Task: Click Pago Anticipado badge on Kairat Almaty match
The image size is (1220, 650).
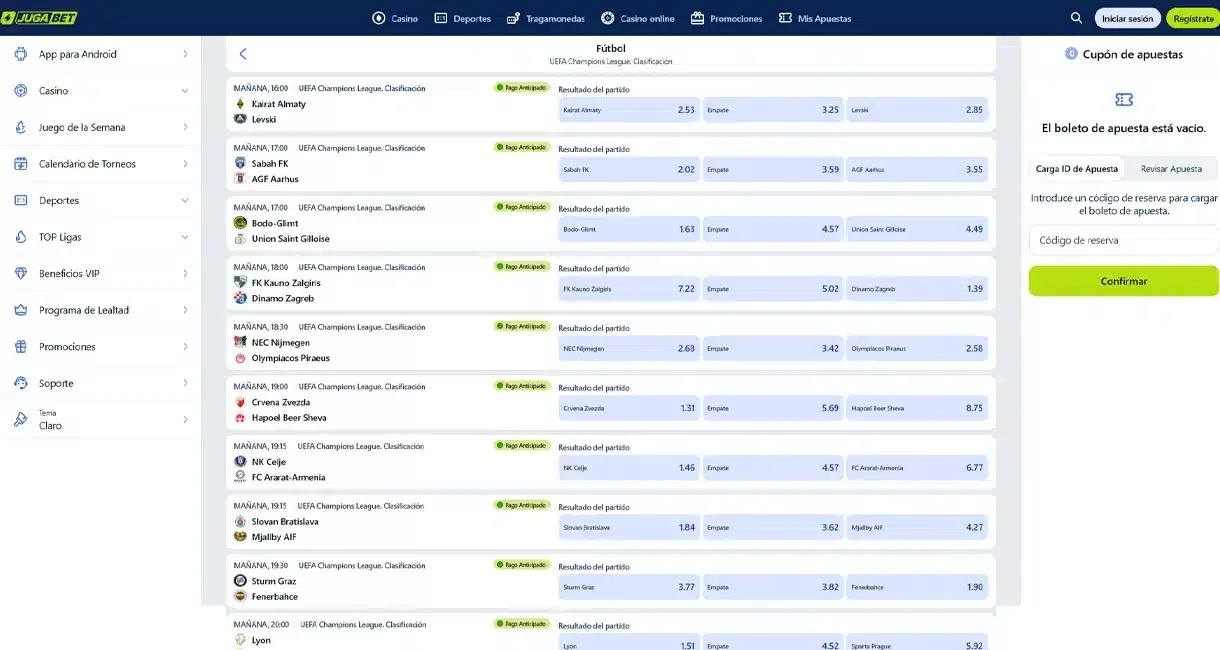Action: click(x=522, y=88)
